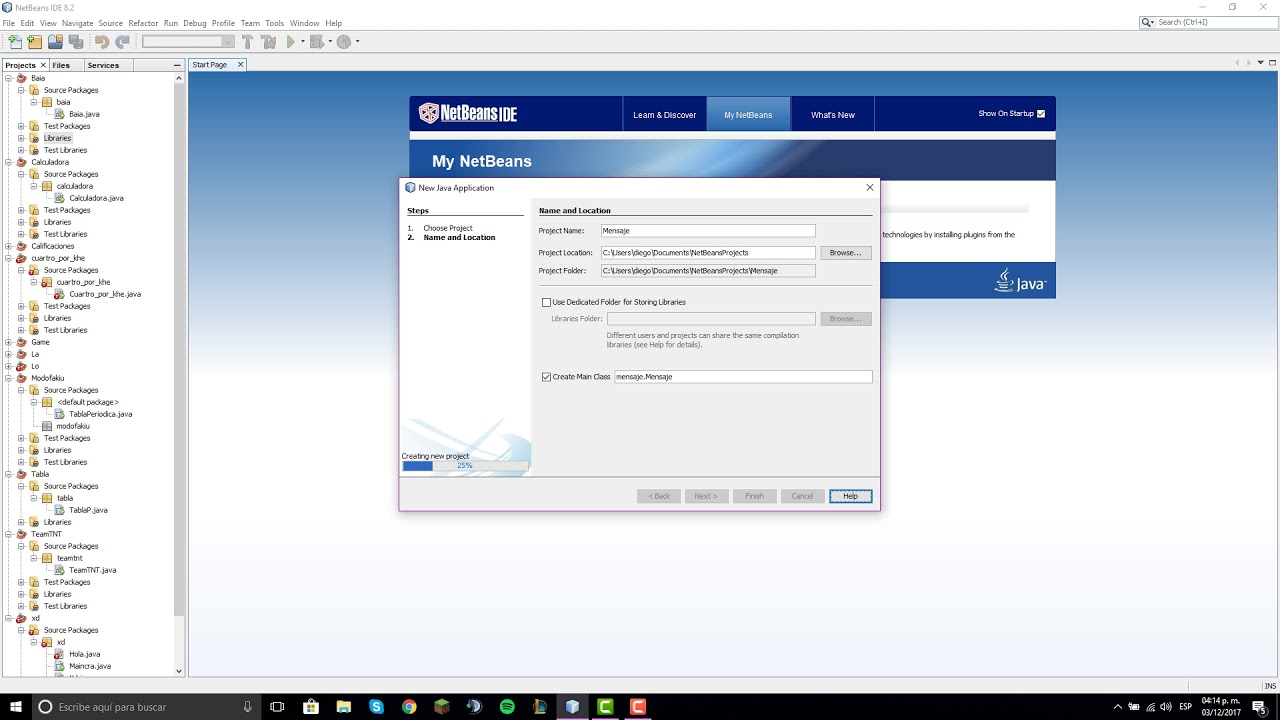This screenshot has width=1280, height=720.
Task: Switch to the Services tab
Action: [103, 65]
